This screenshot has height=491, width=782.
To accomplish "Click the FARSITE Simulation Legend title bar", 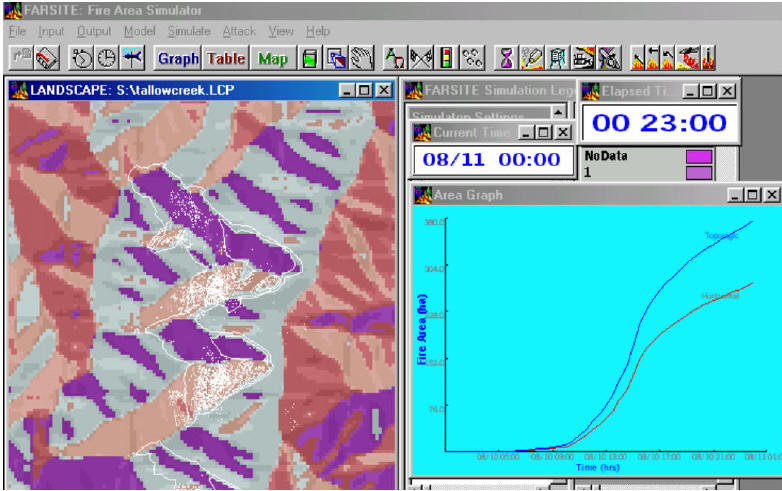I will [490, 90].
